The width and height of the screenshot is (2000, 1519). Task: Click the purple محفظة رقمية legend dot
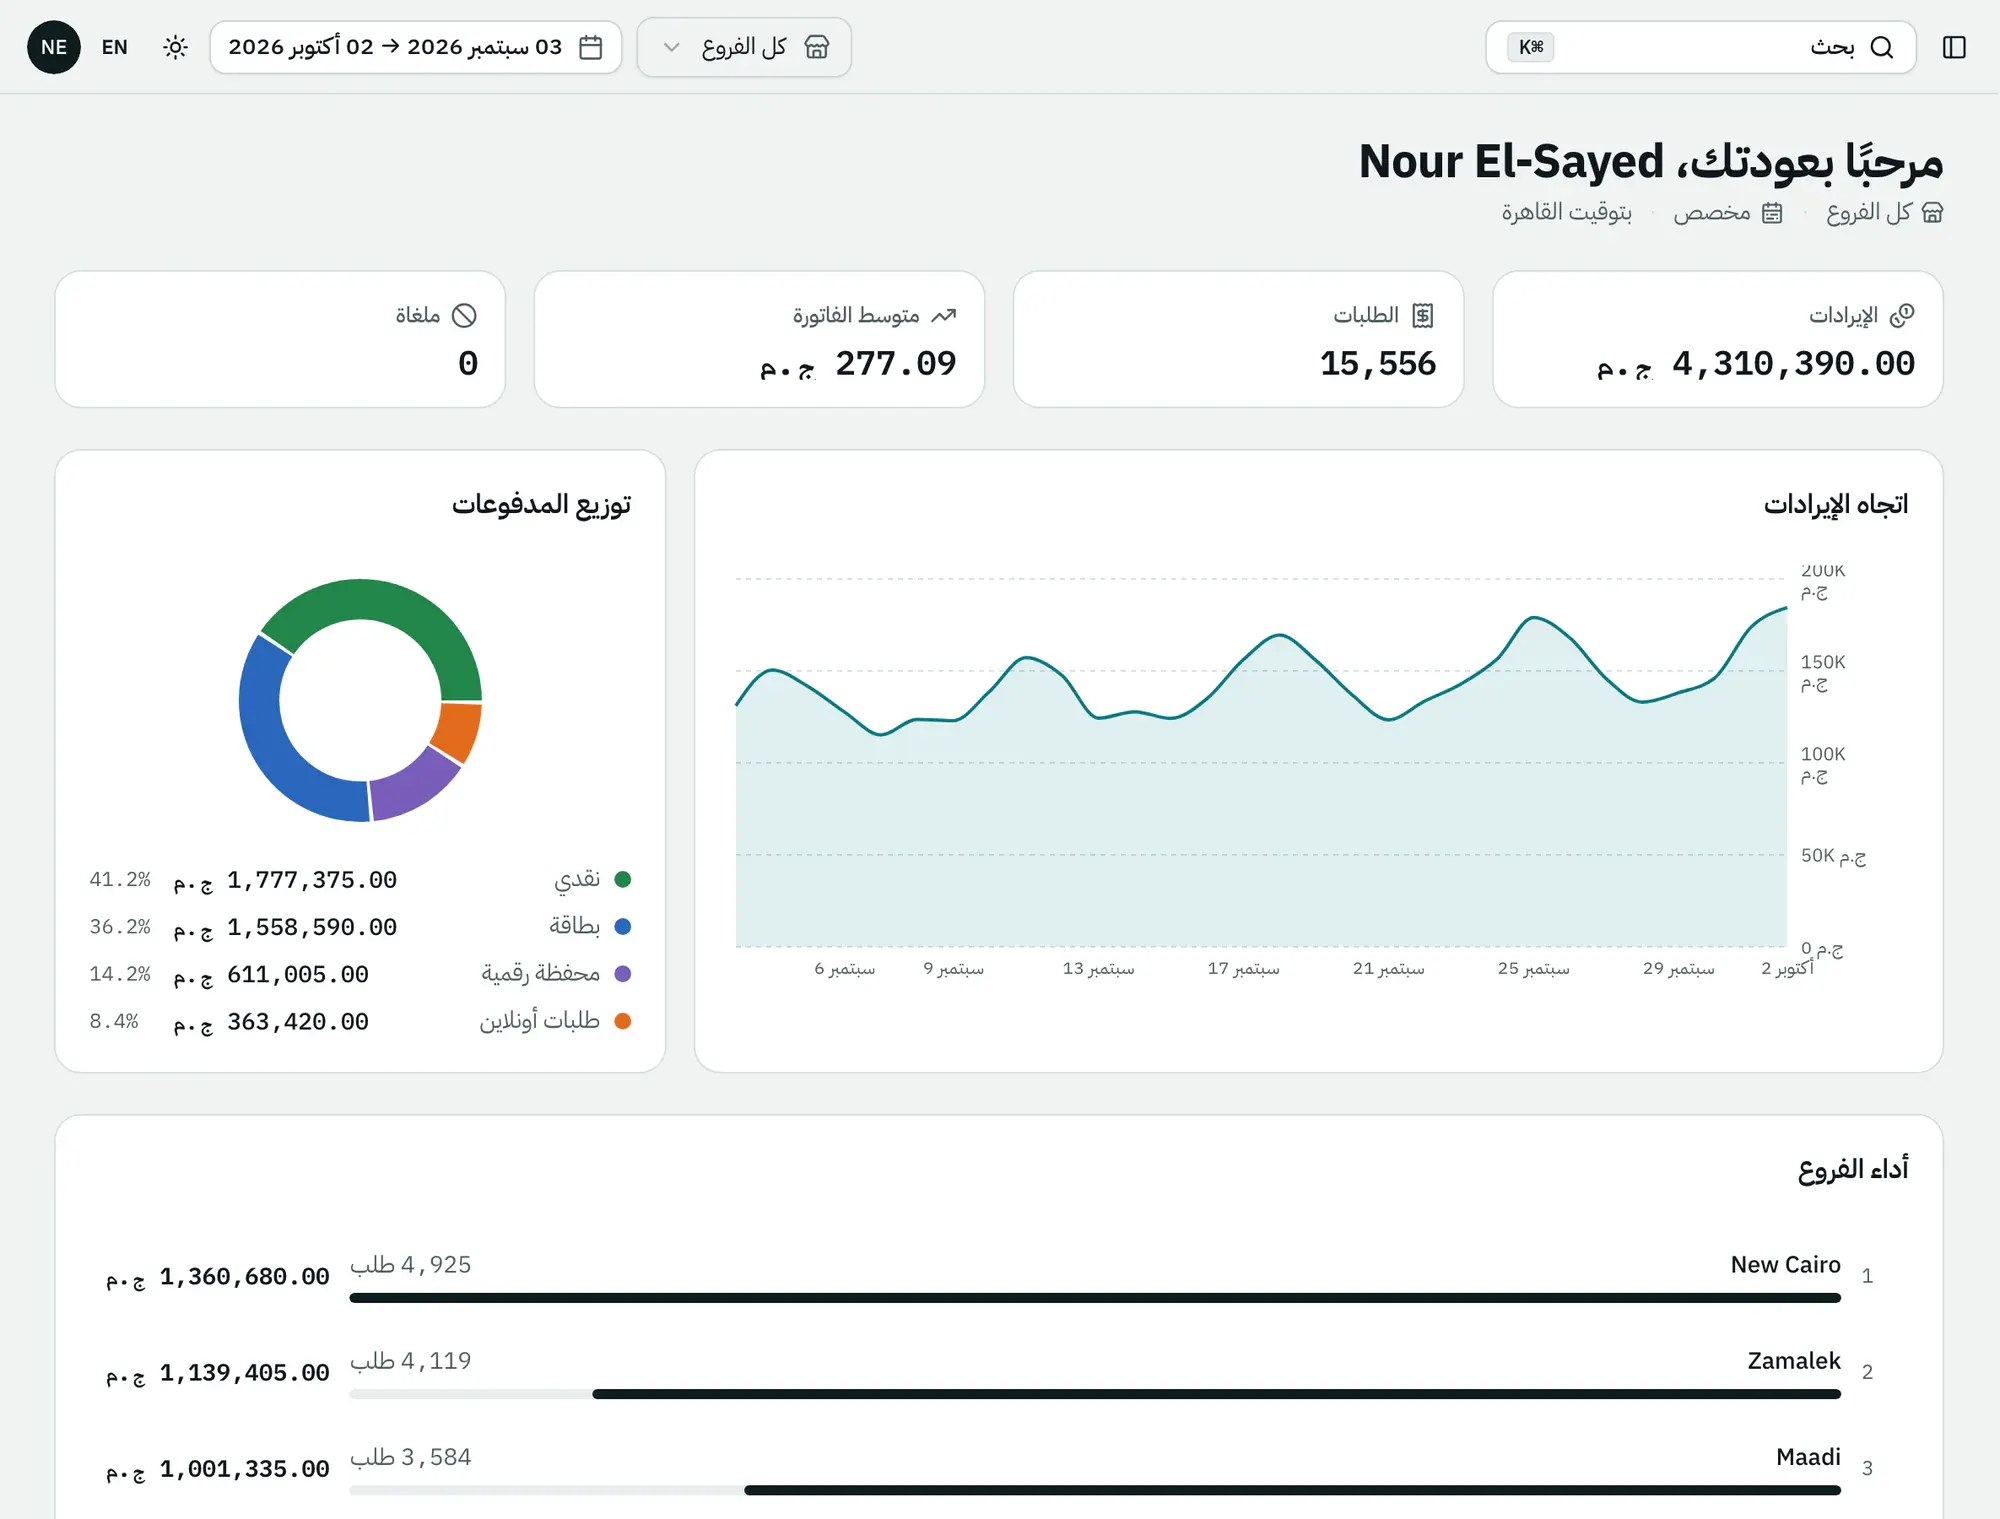[622, 973]
